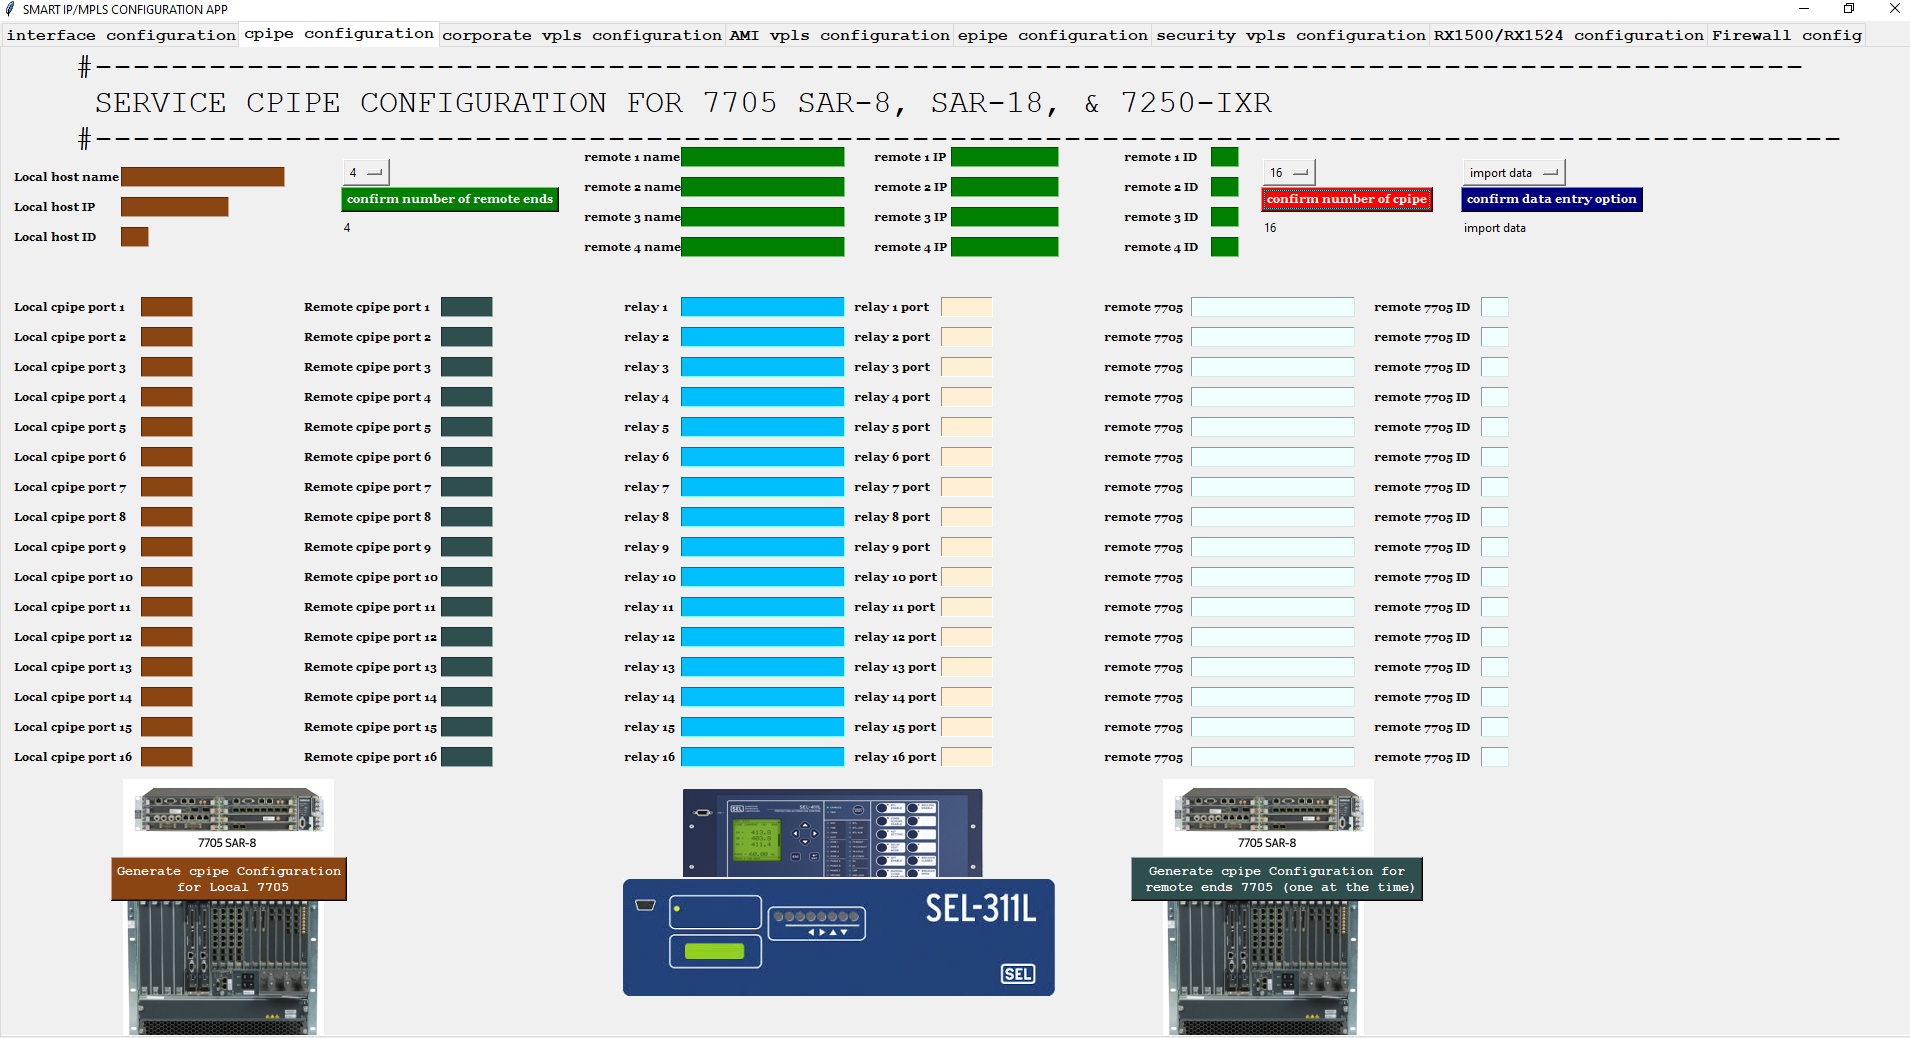Click the remote 4 IP field
This screenshot has height=1038, width=1910.
[x=1005, y=247]
